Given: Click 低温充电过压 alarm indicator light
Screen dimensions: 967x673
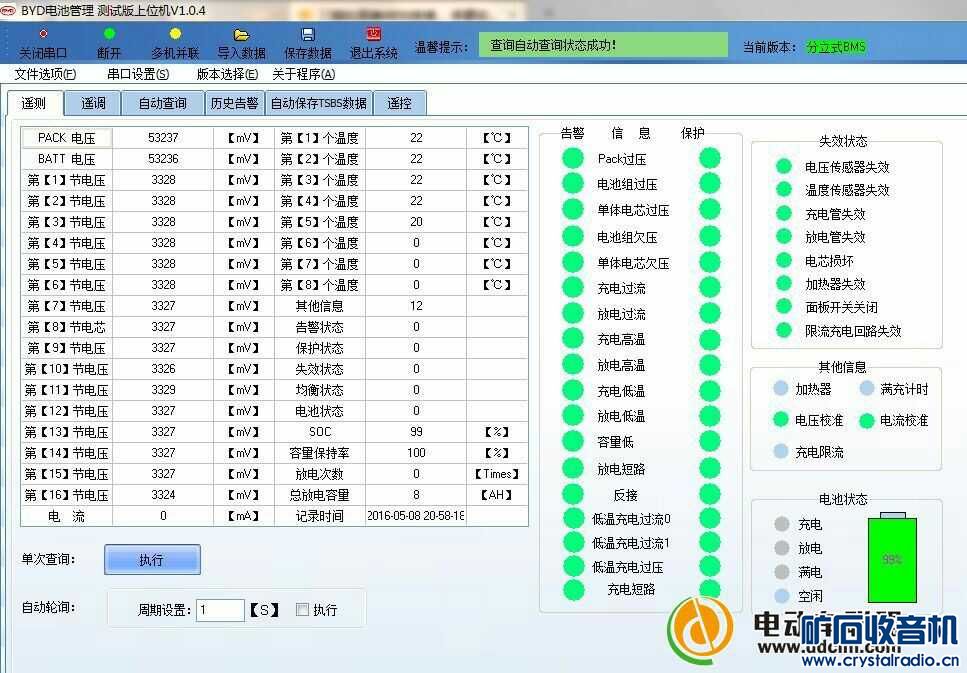Looking at the screenshot, I should [574, 566].
